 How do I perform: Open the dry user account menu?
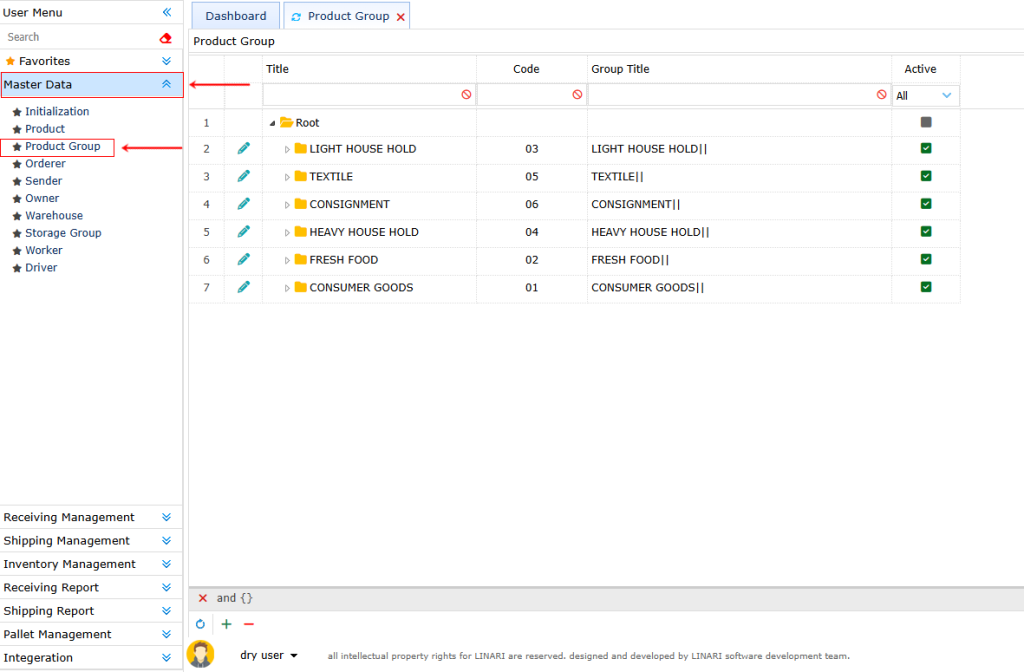[x=262, y=655]
